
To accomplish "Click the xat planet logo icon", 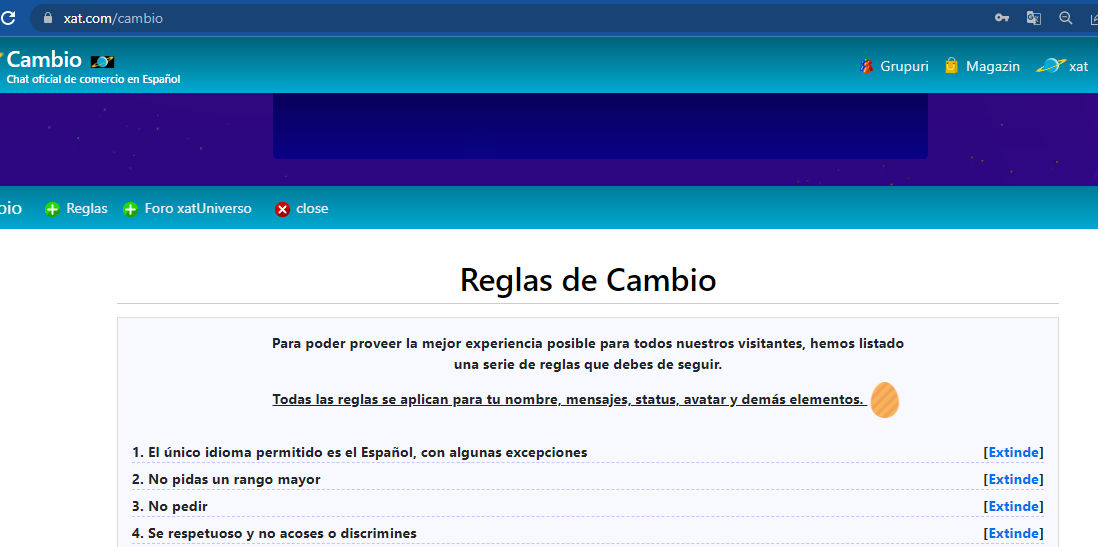I will [1050, 67].
